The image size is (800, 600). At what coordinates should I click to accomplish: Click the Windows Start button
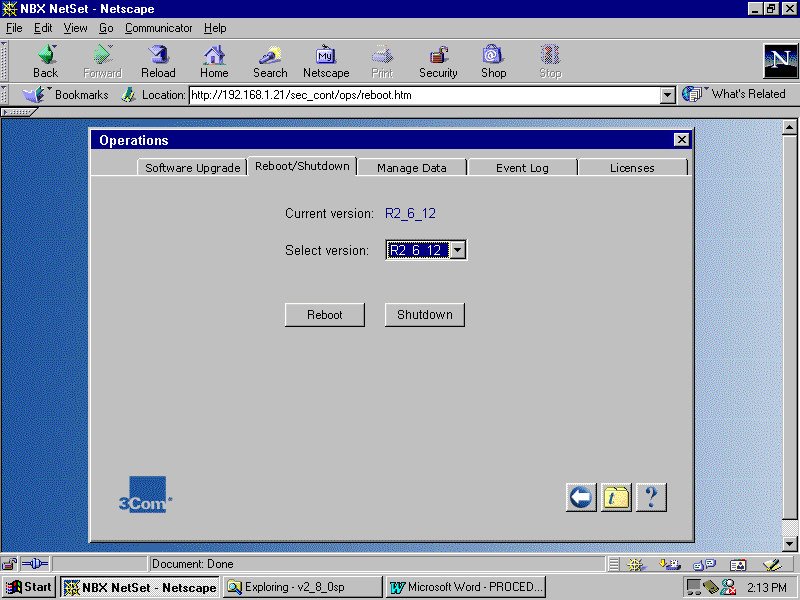click(x=29, y=587)
